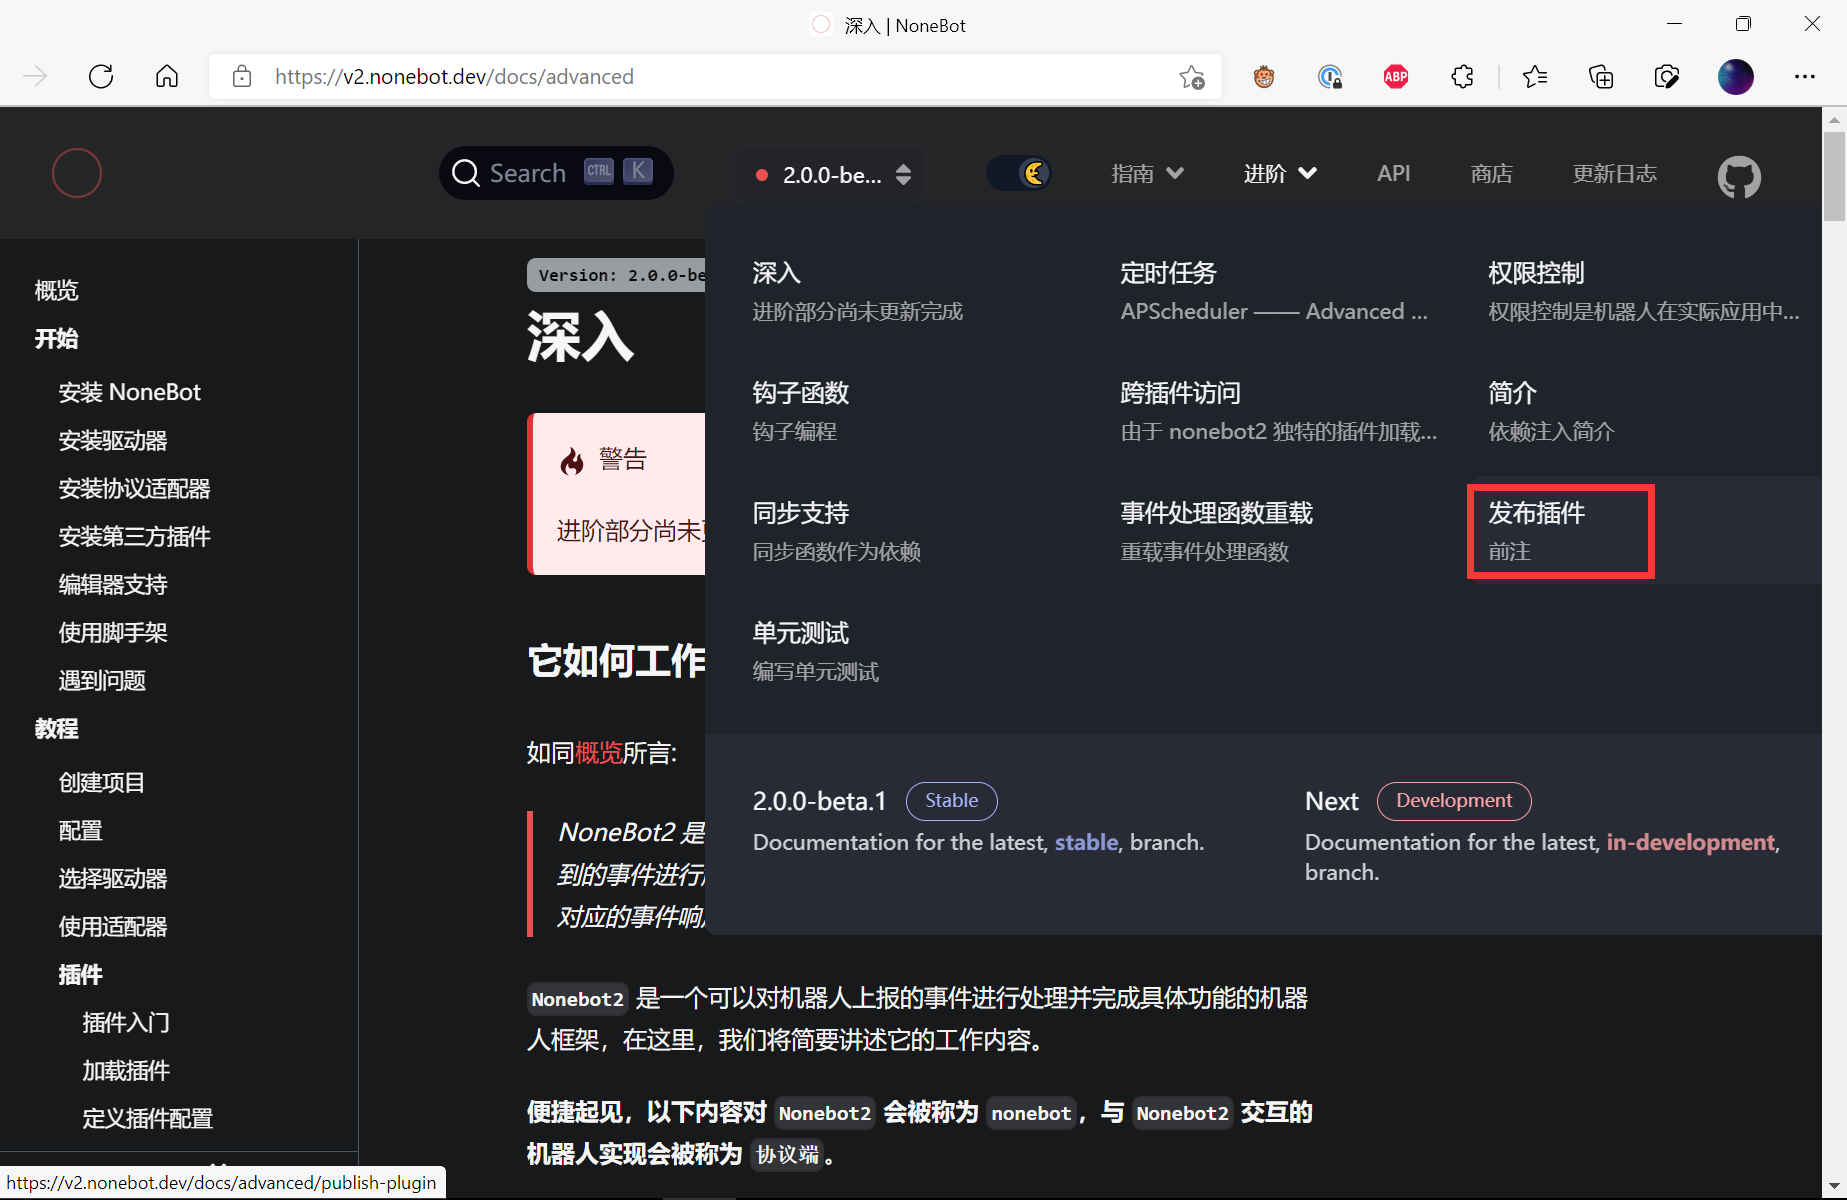Open the Adblock Plus extension icon
Image resolution: width=1847 pixels, height=1200 pixels.
coord(1395,76)
